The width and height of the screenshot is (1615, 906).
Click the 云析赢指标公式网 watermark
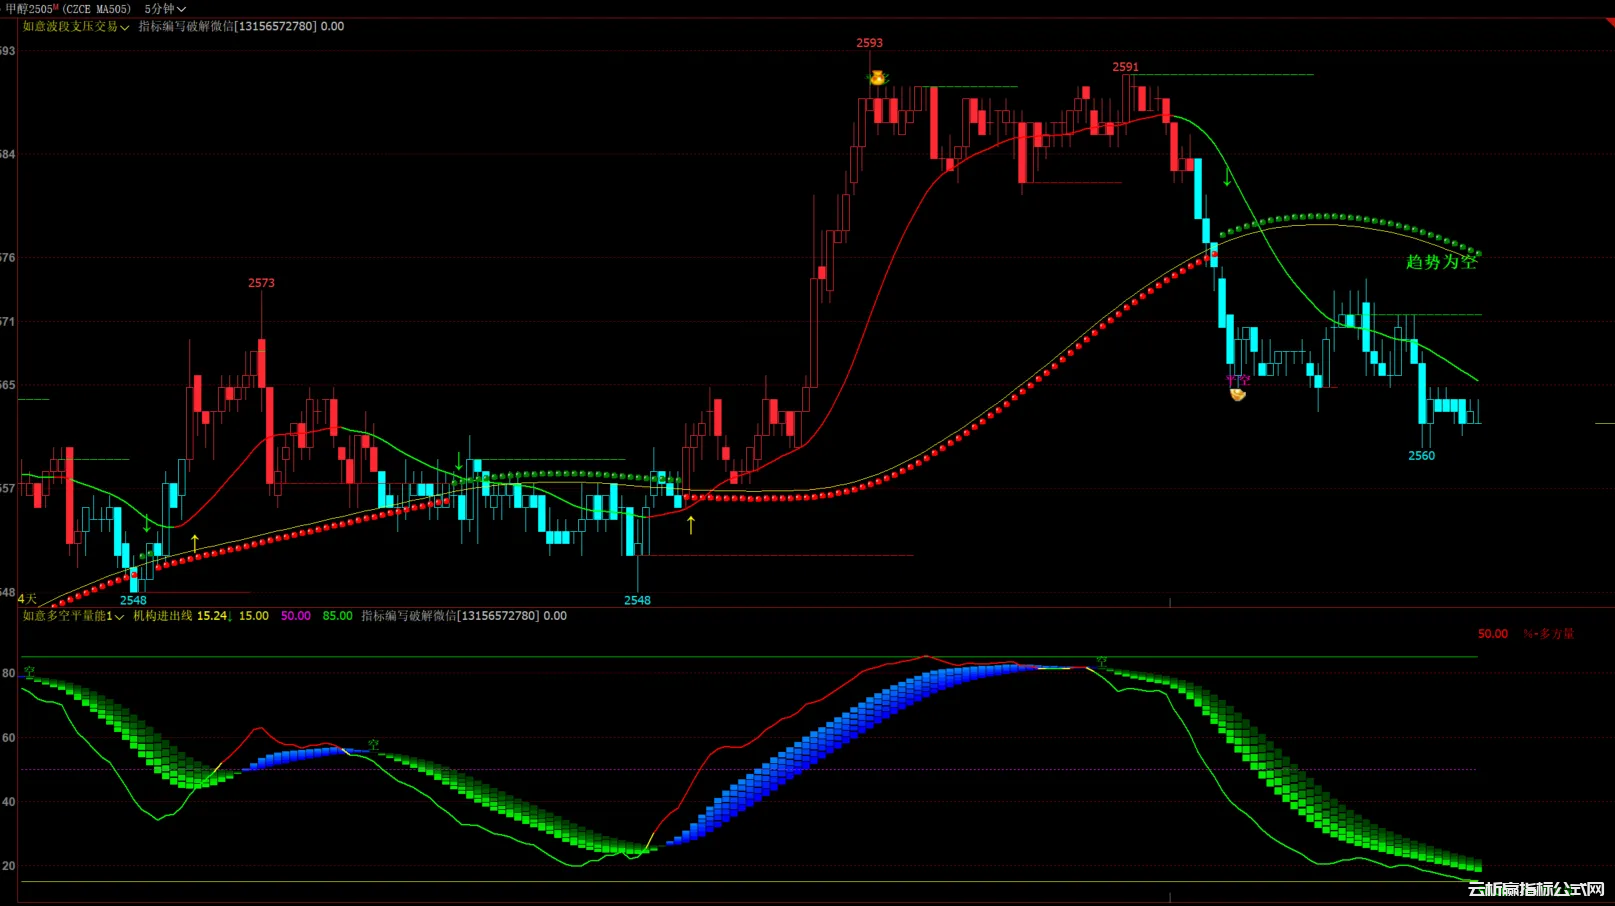[1535, 889]
